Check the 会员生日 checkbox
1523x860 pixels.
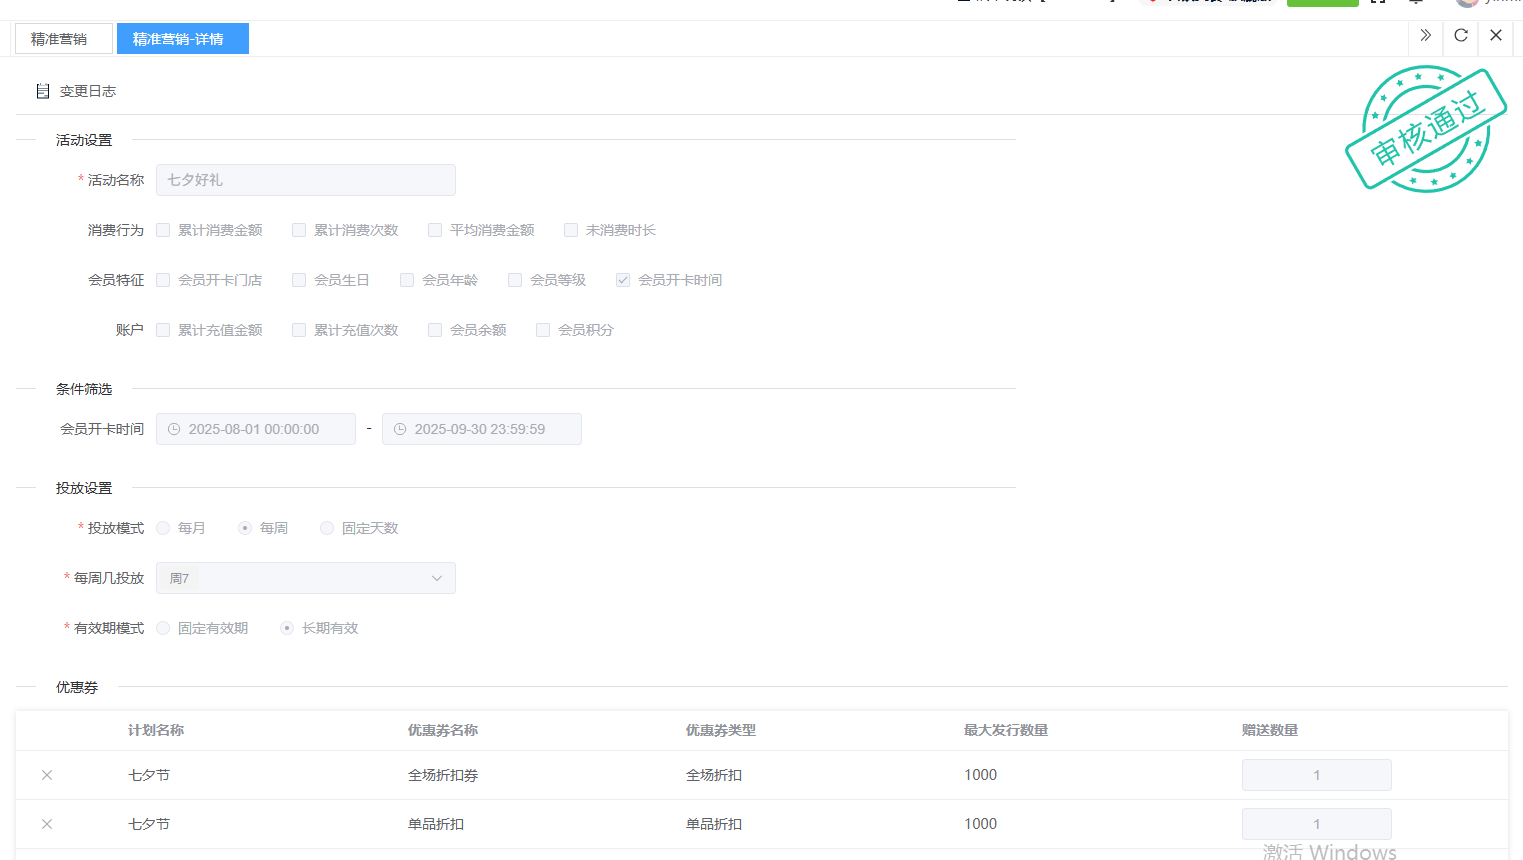click(299, 280)
